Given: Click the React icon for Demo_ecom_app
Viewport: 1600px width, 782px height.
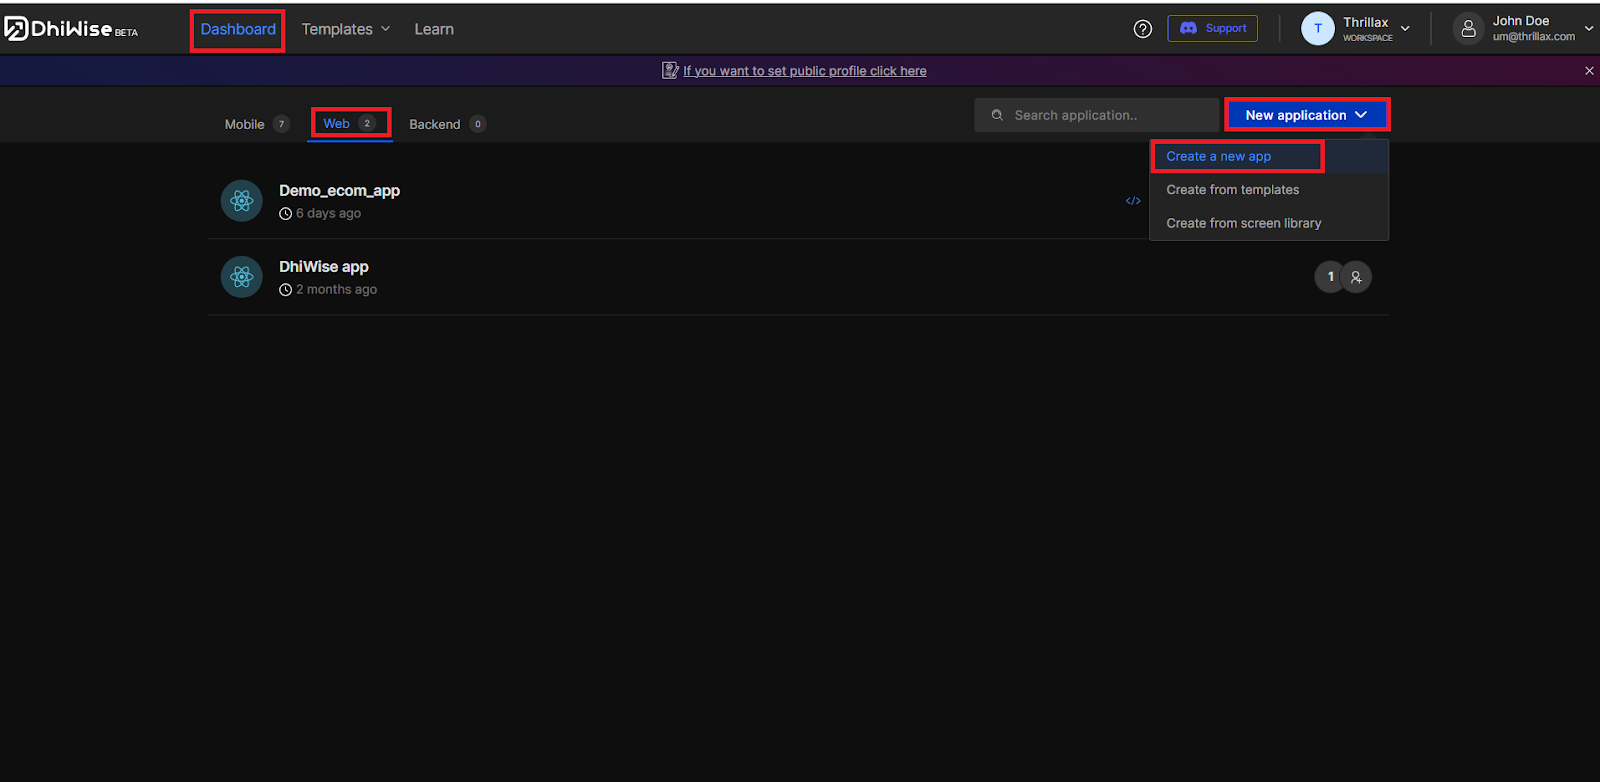Looking at the screenshot, I should tap(241, 201).
